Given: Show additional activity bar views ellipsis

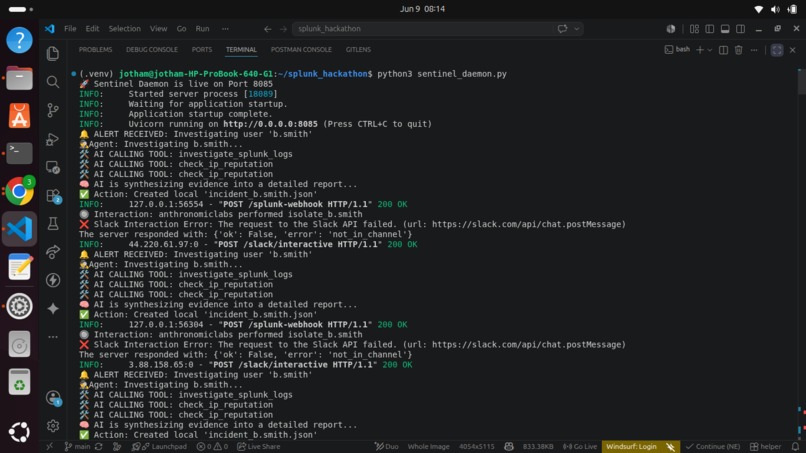Looking at the screenshot, I should point(52,337).
